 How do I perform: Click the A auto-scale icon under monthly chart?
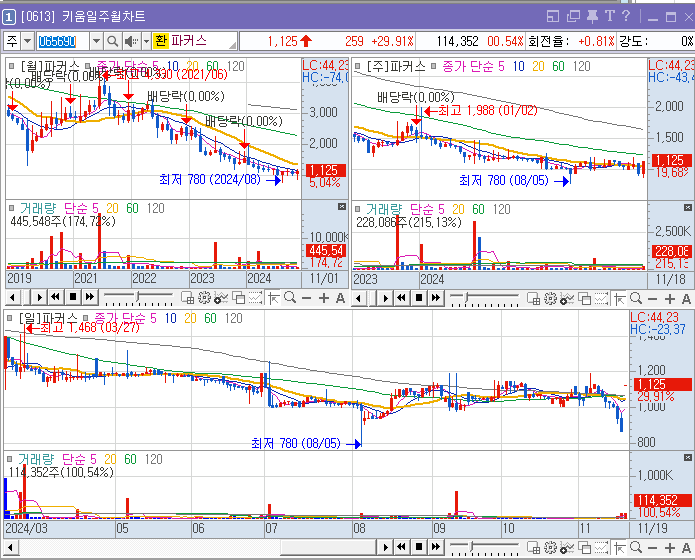(x=340, y=298)
